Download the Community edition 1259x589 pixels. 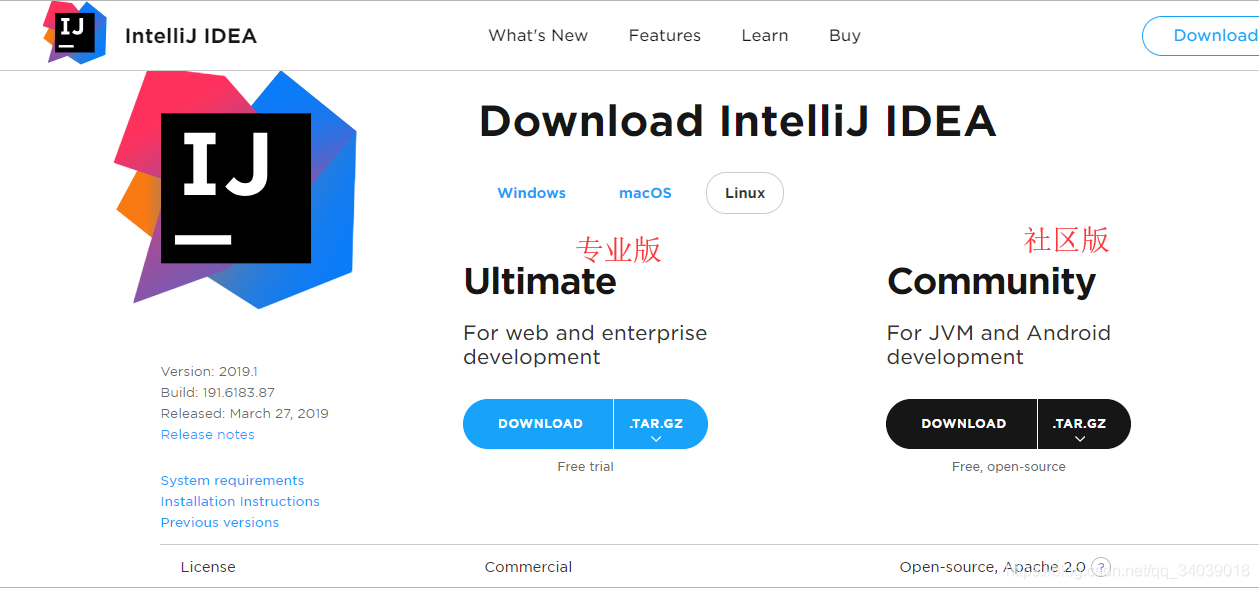tap(962, 424)
